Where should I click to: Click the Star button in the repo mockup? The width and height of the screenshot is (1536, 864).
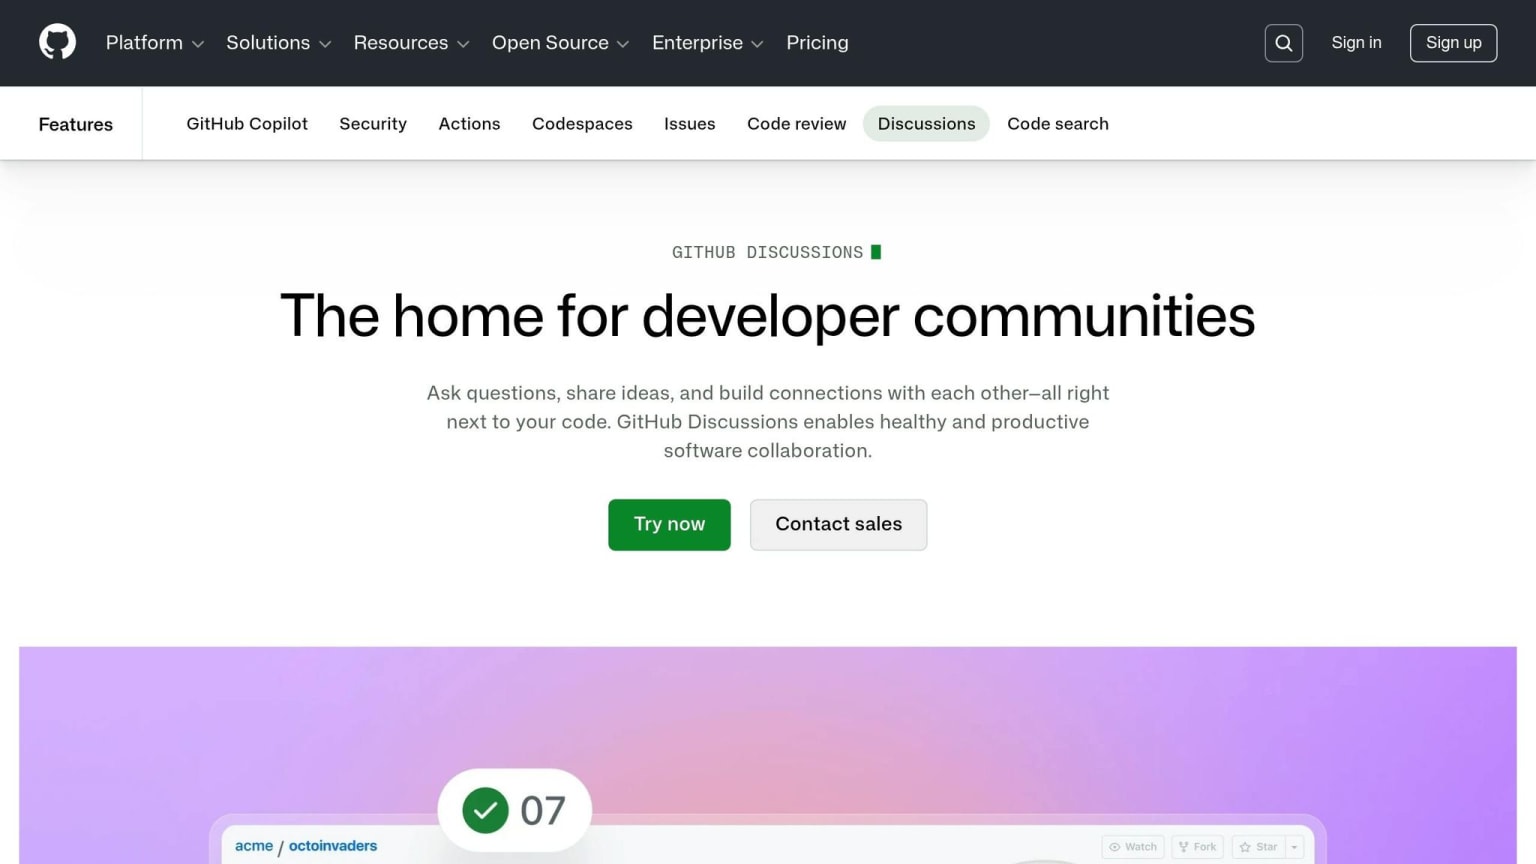1259,847
